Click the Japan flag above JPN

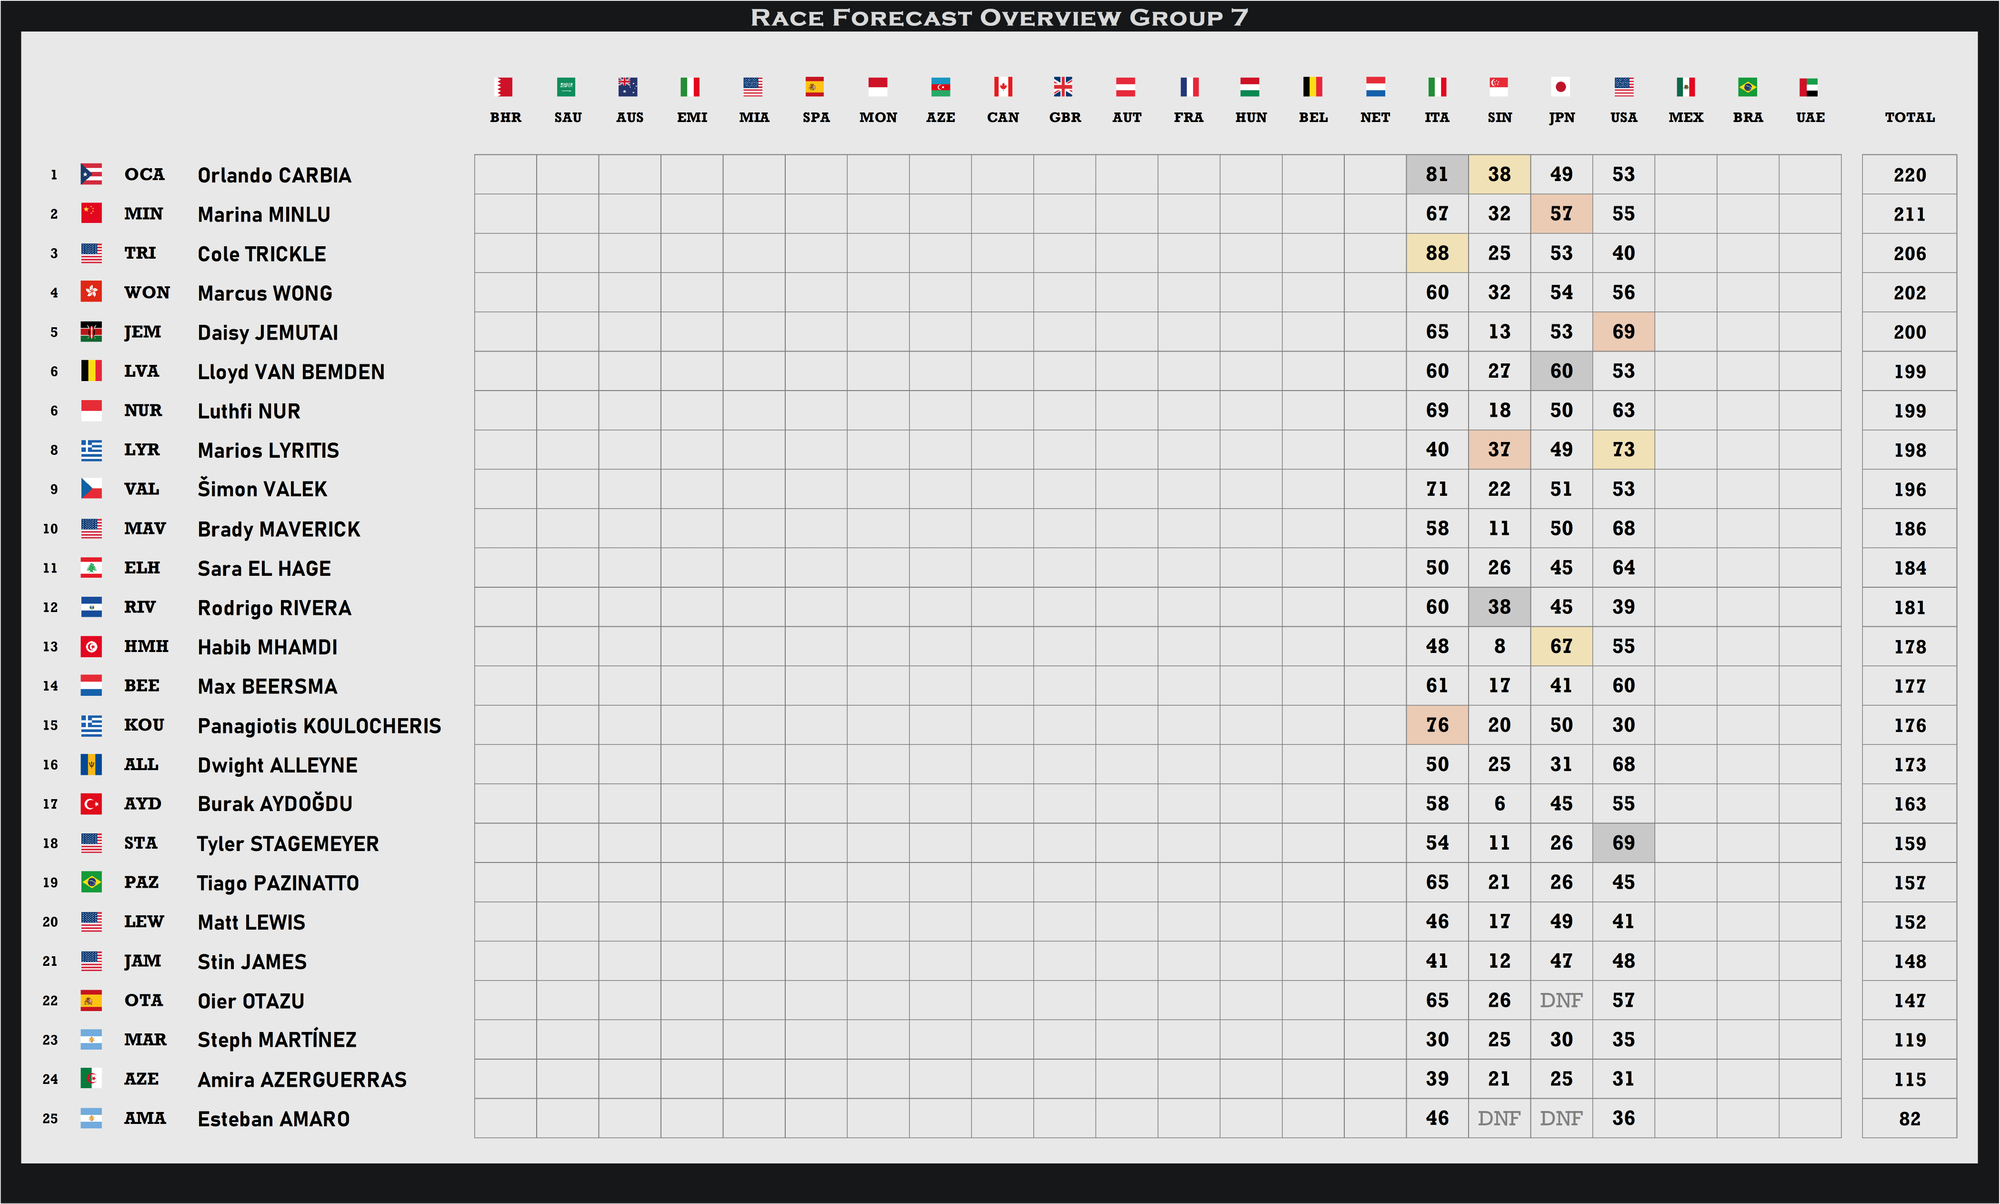pos(1561,87)
